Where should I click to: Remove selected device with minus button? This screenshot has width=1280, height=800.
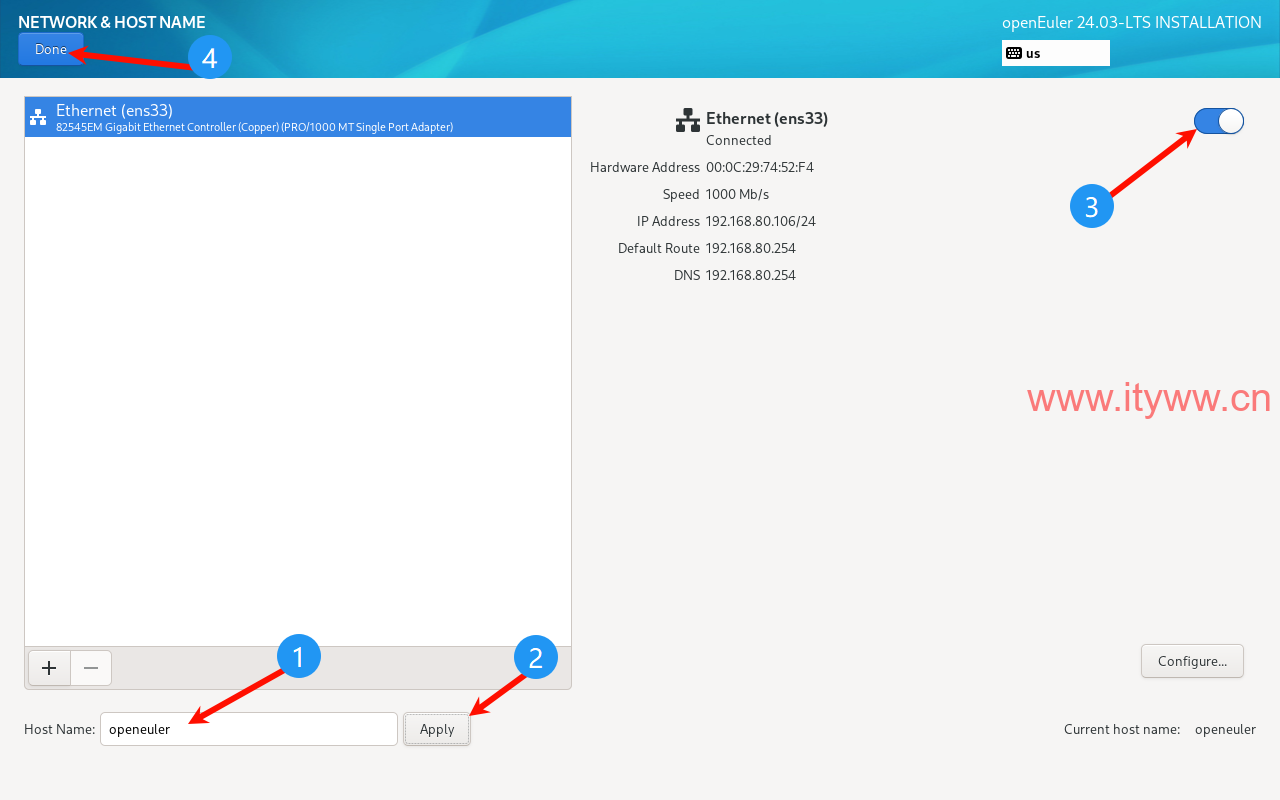91,668
